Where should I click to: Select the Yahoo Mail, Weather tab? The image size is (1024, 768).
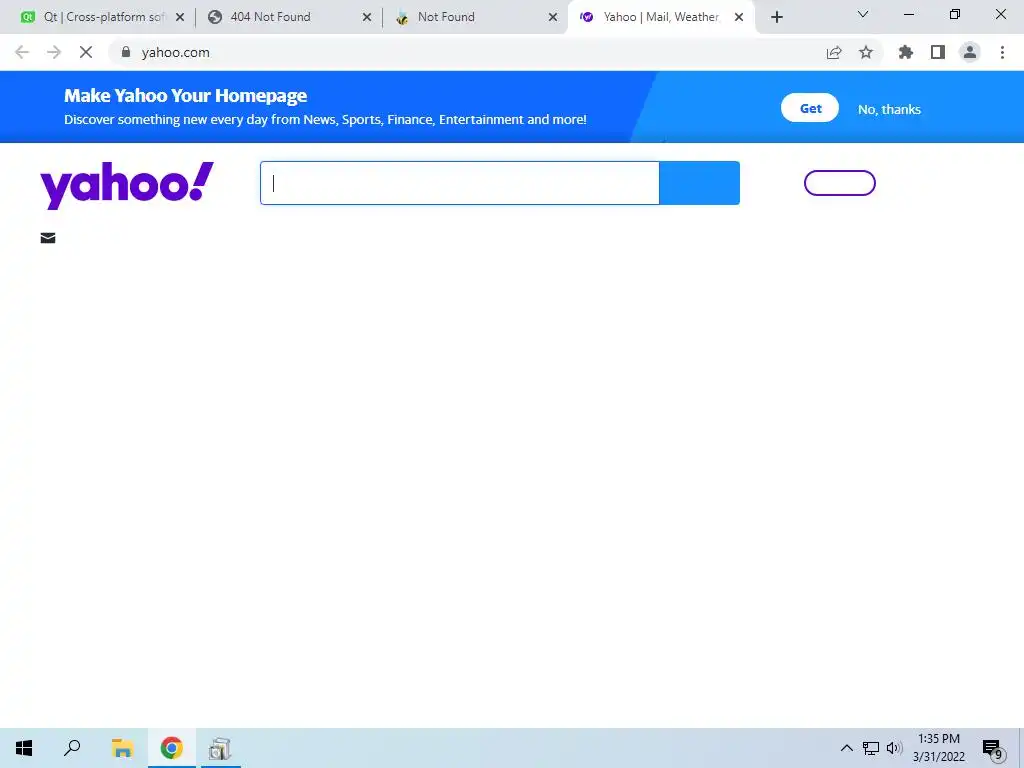coord(661,17)
